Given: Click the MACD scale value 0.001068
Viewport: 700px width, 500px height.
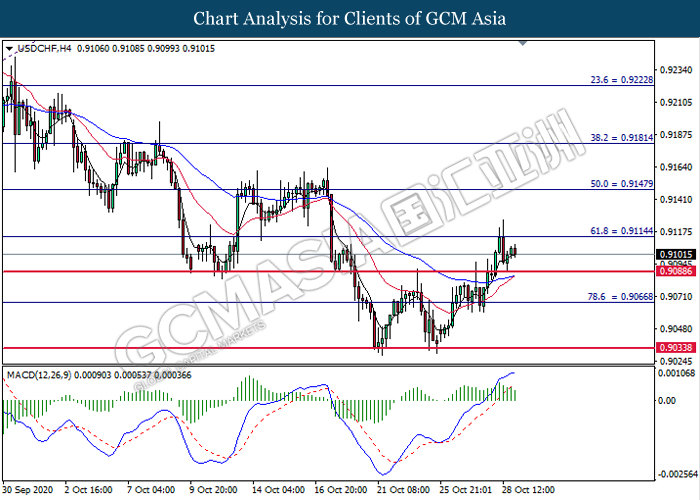Looking at the screenshot, I should click(x=677, y=373).
